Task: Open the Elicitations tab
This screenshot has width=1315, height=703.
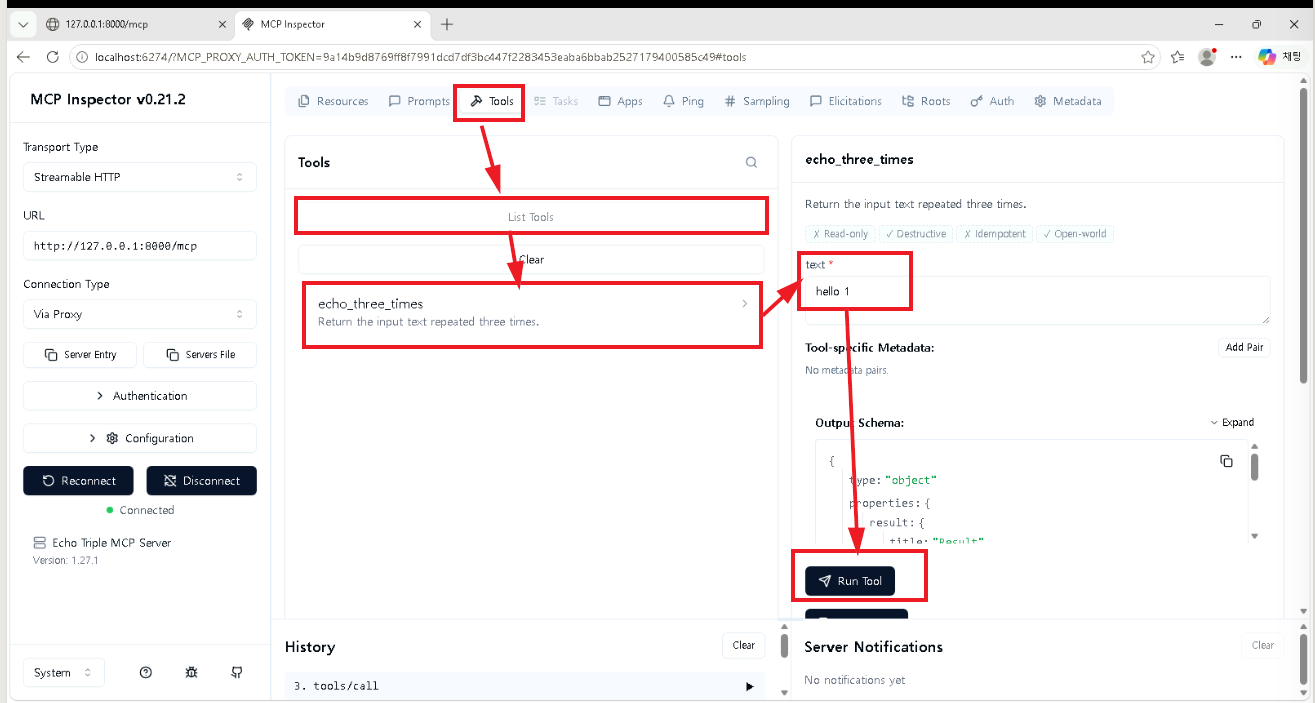Action: pyautogui.click(x=846, y=101)
